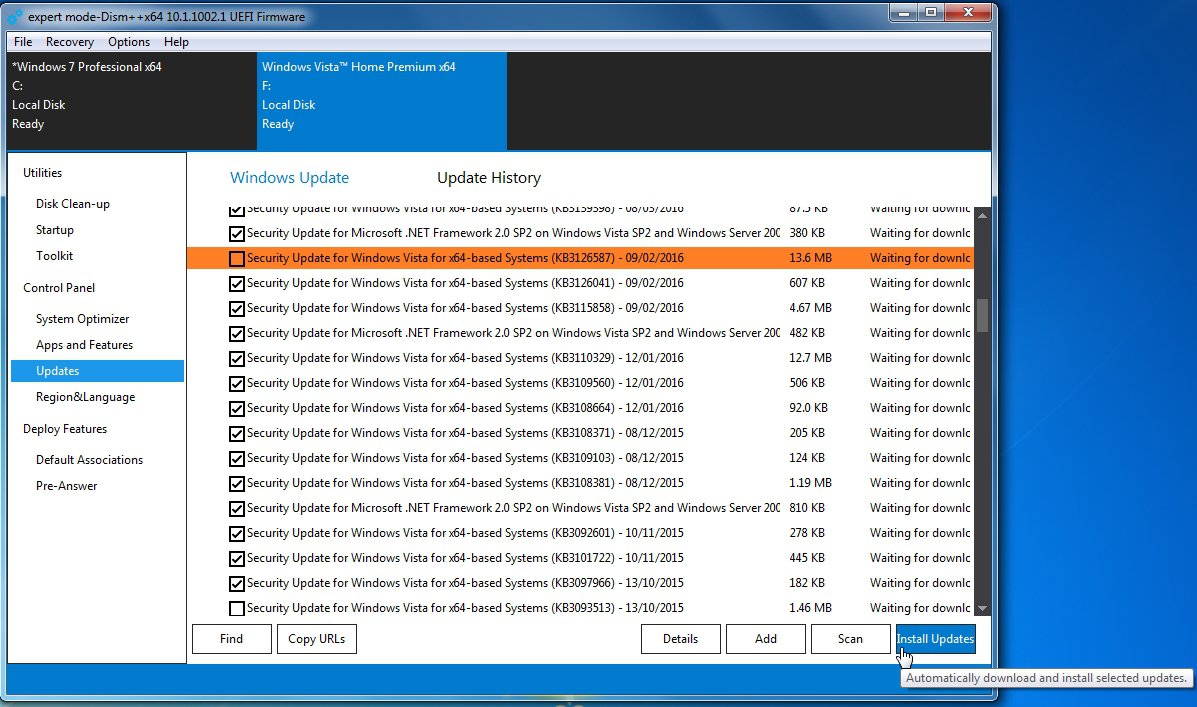Open the Toolkit section

click(x=54, y=256)
